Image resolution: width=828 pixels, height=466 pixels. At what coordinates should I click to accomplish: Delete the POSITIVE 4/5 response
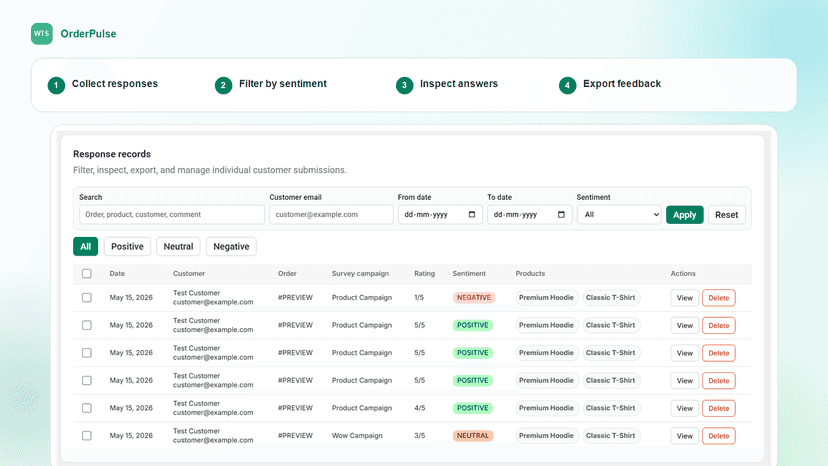(719, 408)
